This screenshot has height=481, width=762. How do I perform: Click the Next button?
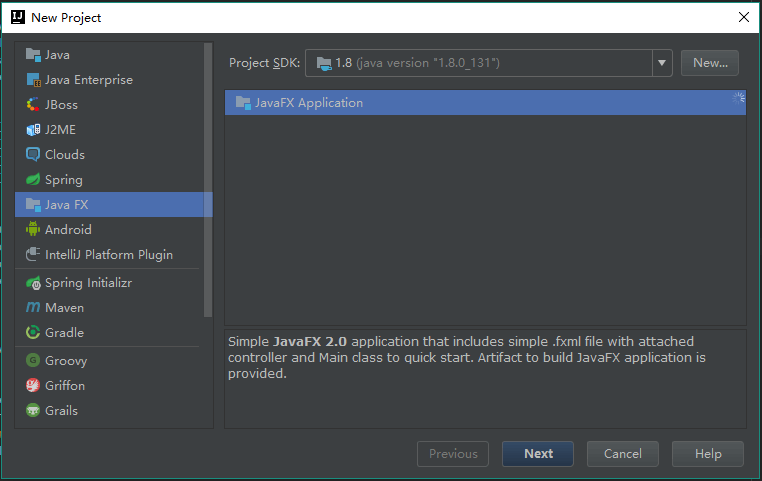pos(538,454)
